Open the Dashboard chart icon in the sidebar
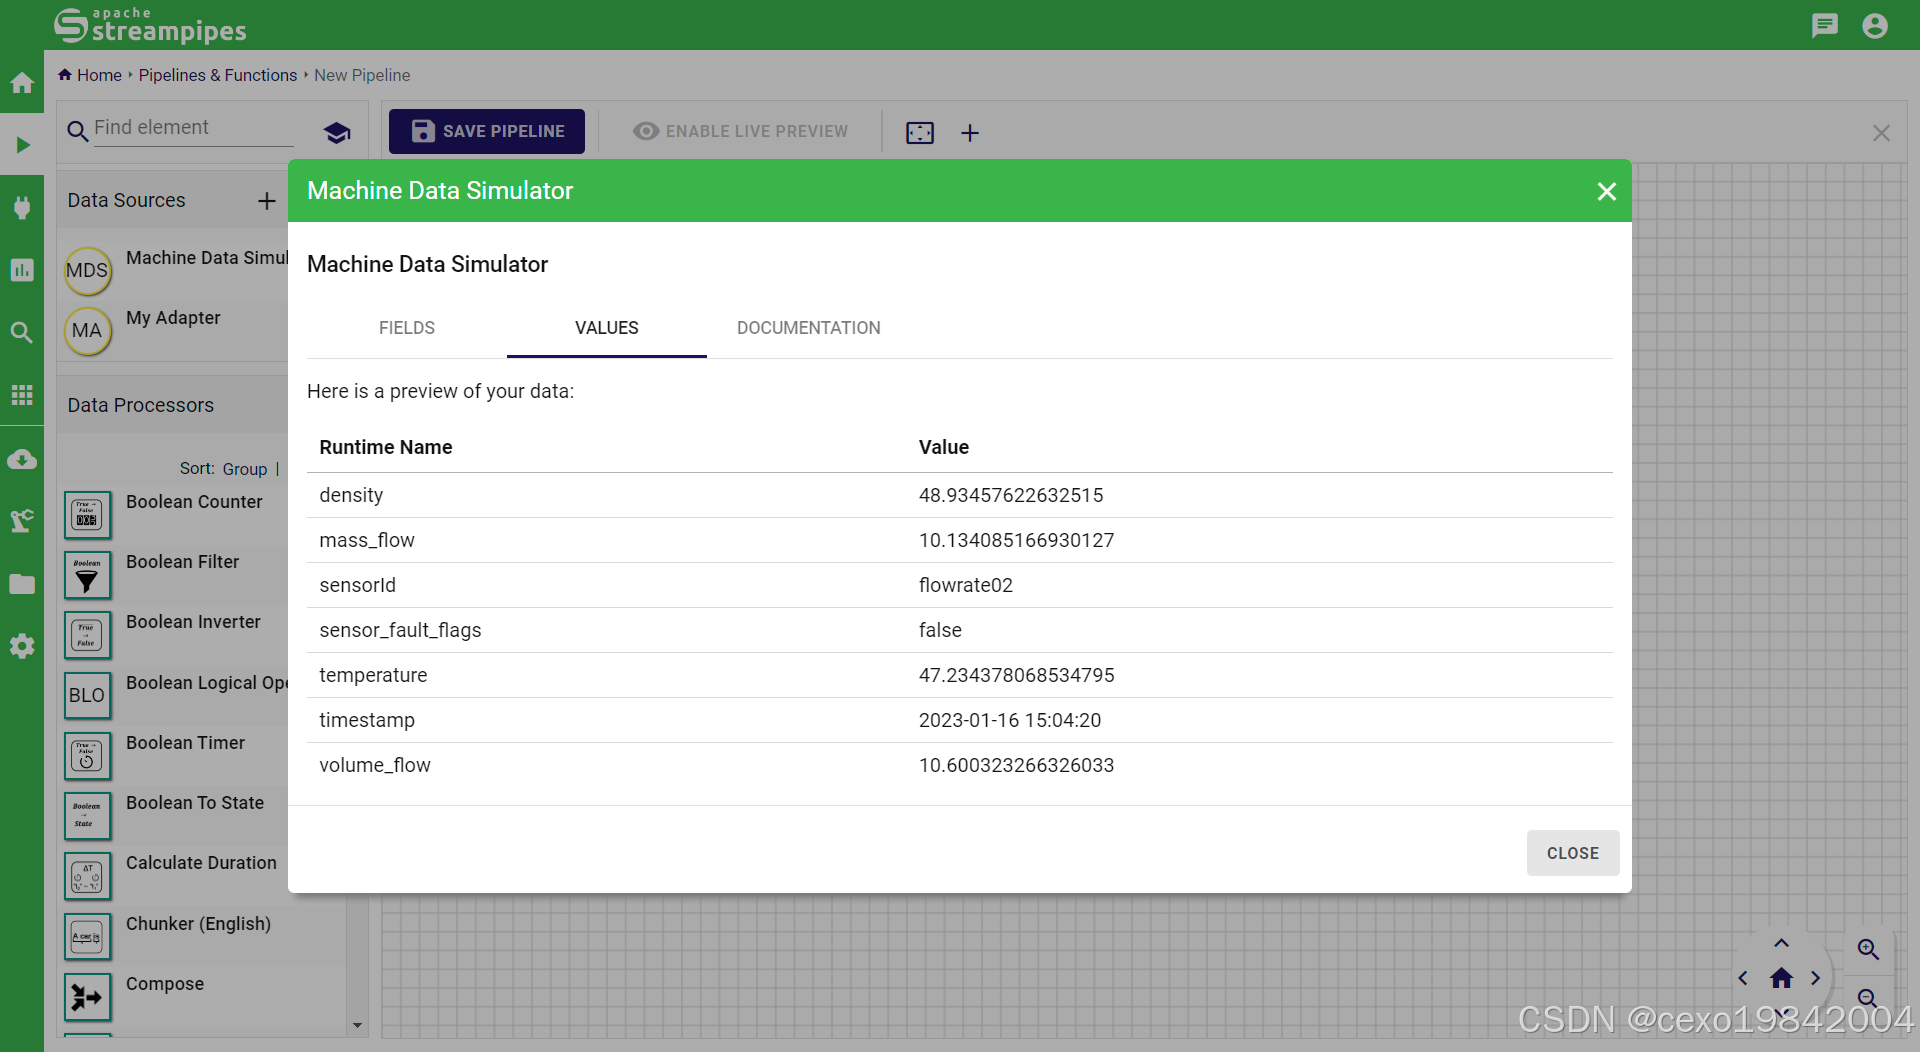This screenshot has width=1920, height=1052. [22, 270]
